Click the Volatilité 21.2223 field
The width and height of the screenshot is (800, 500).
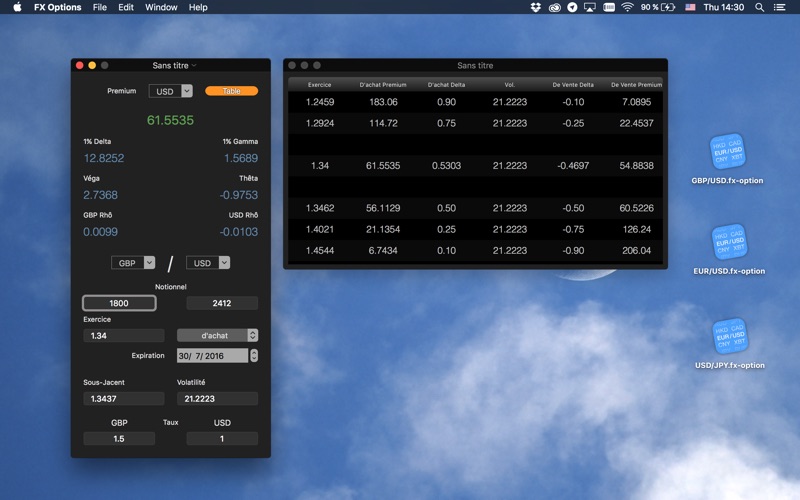click(x=217, y=398)
